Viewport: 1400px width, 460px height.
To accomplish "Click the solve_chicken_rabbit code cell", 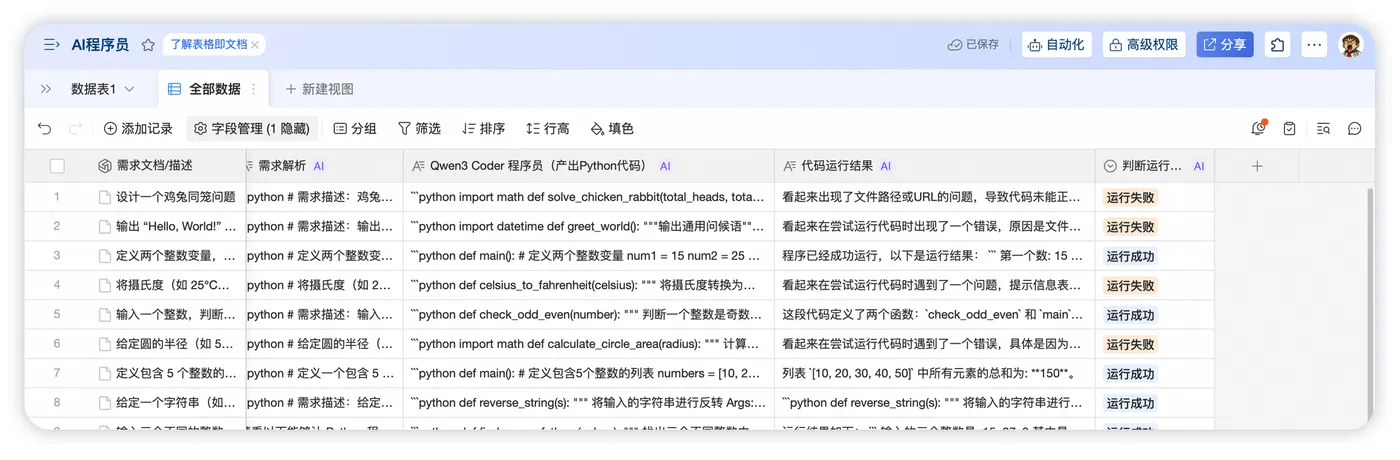I will point(589,197).
